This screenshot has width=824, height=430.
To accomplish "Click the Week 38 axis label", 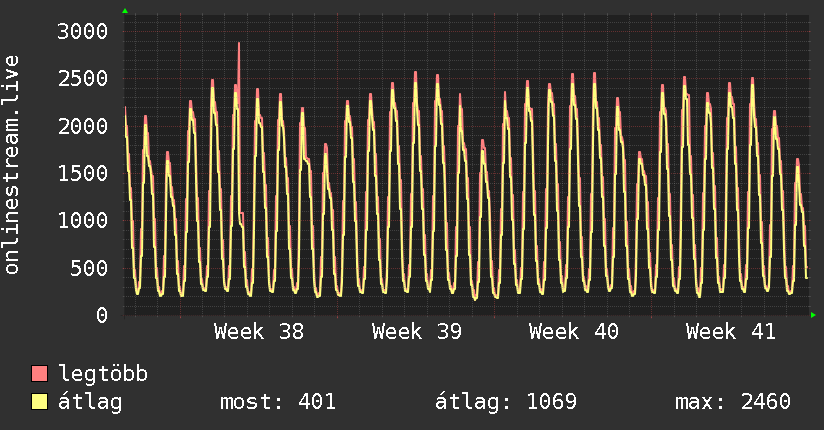I will coord(259,332).
